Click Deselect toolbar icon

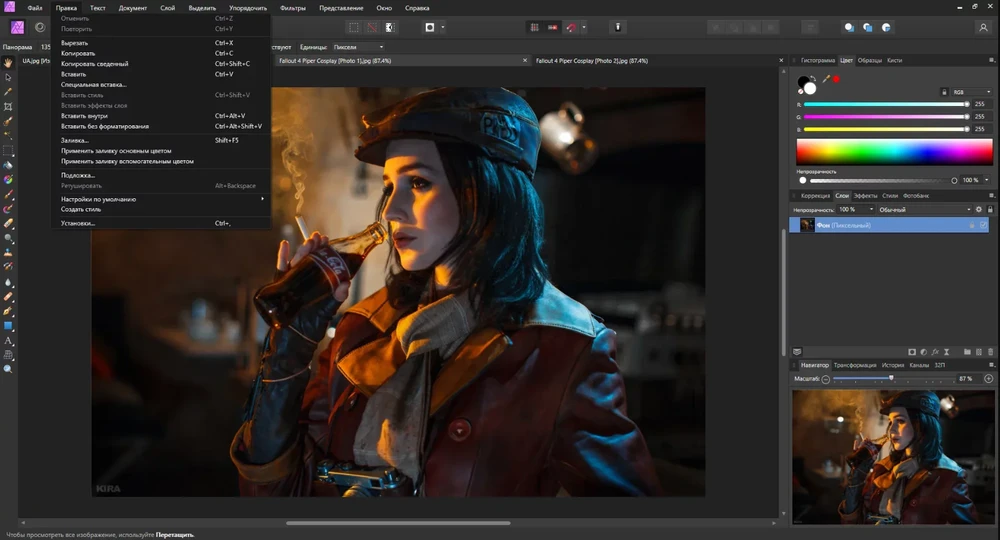coord(372,27)
